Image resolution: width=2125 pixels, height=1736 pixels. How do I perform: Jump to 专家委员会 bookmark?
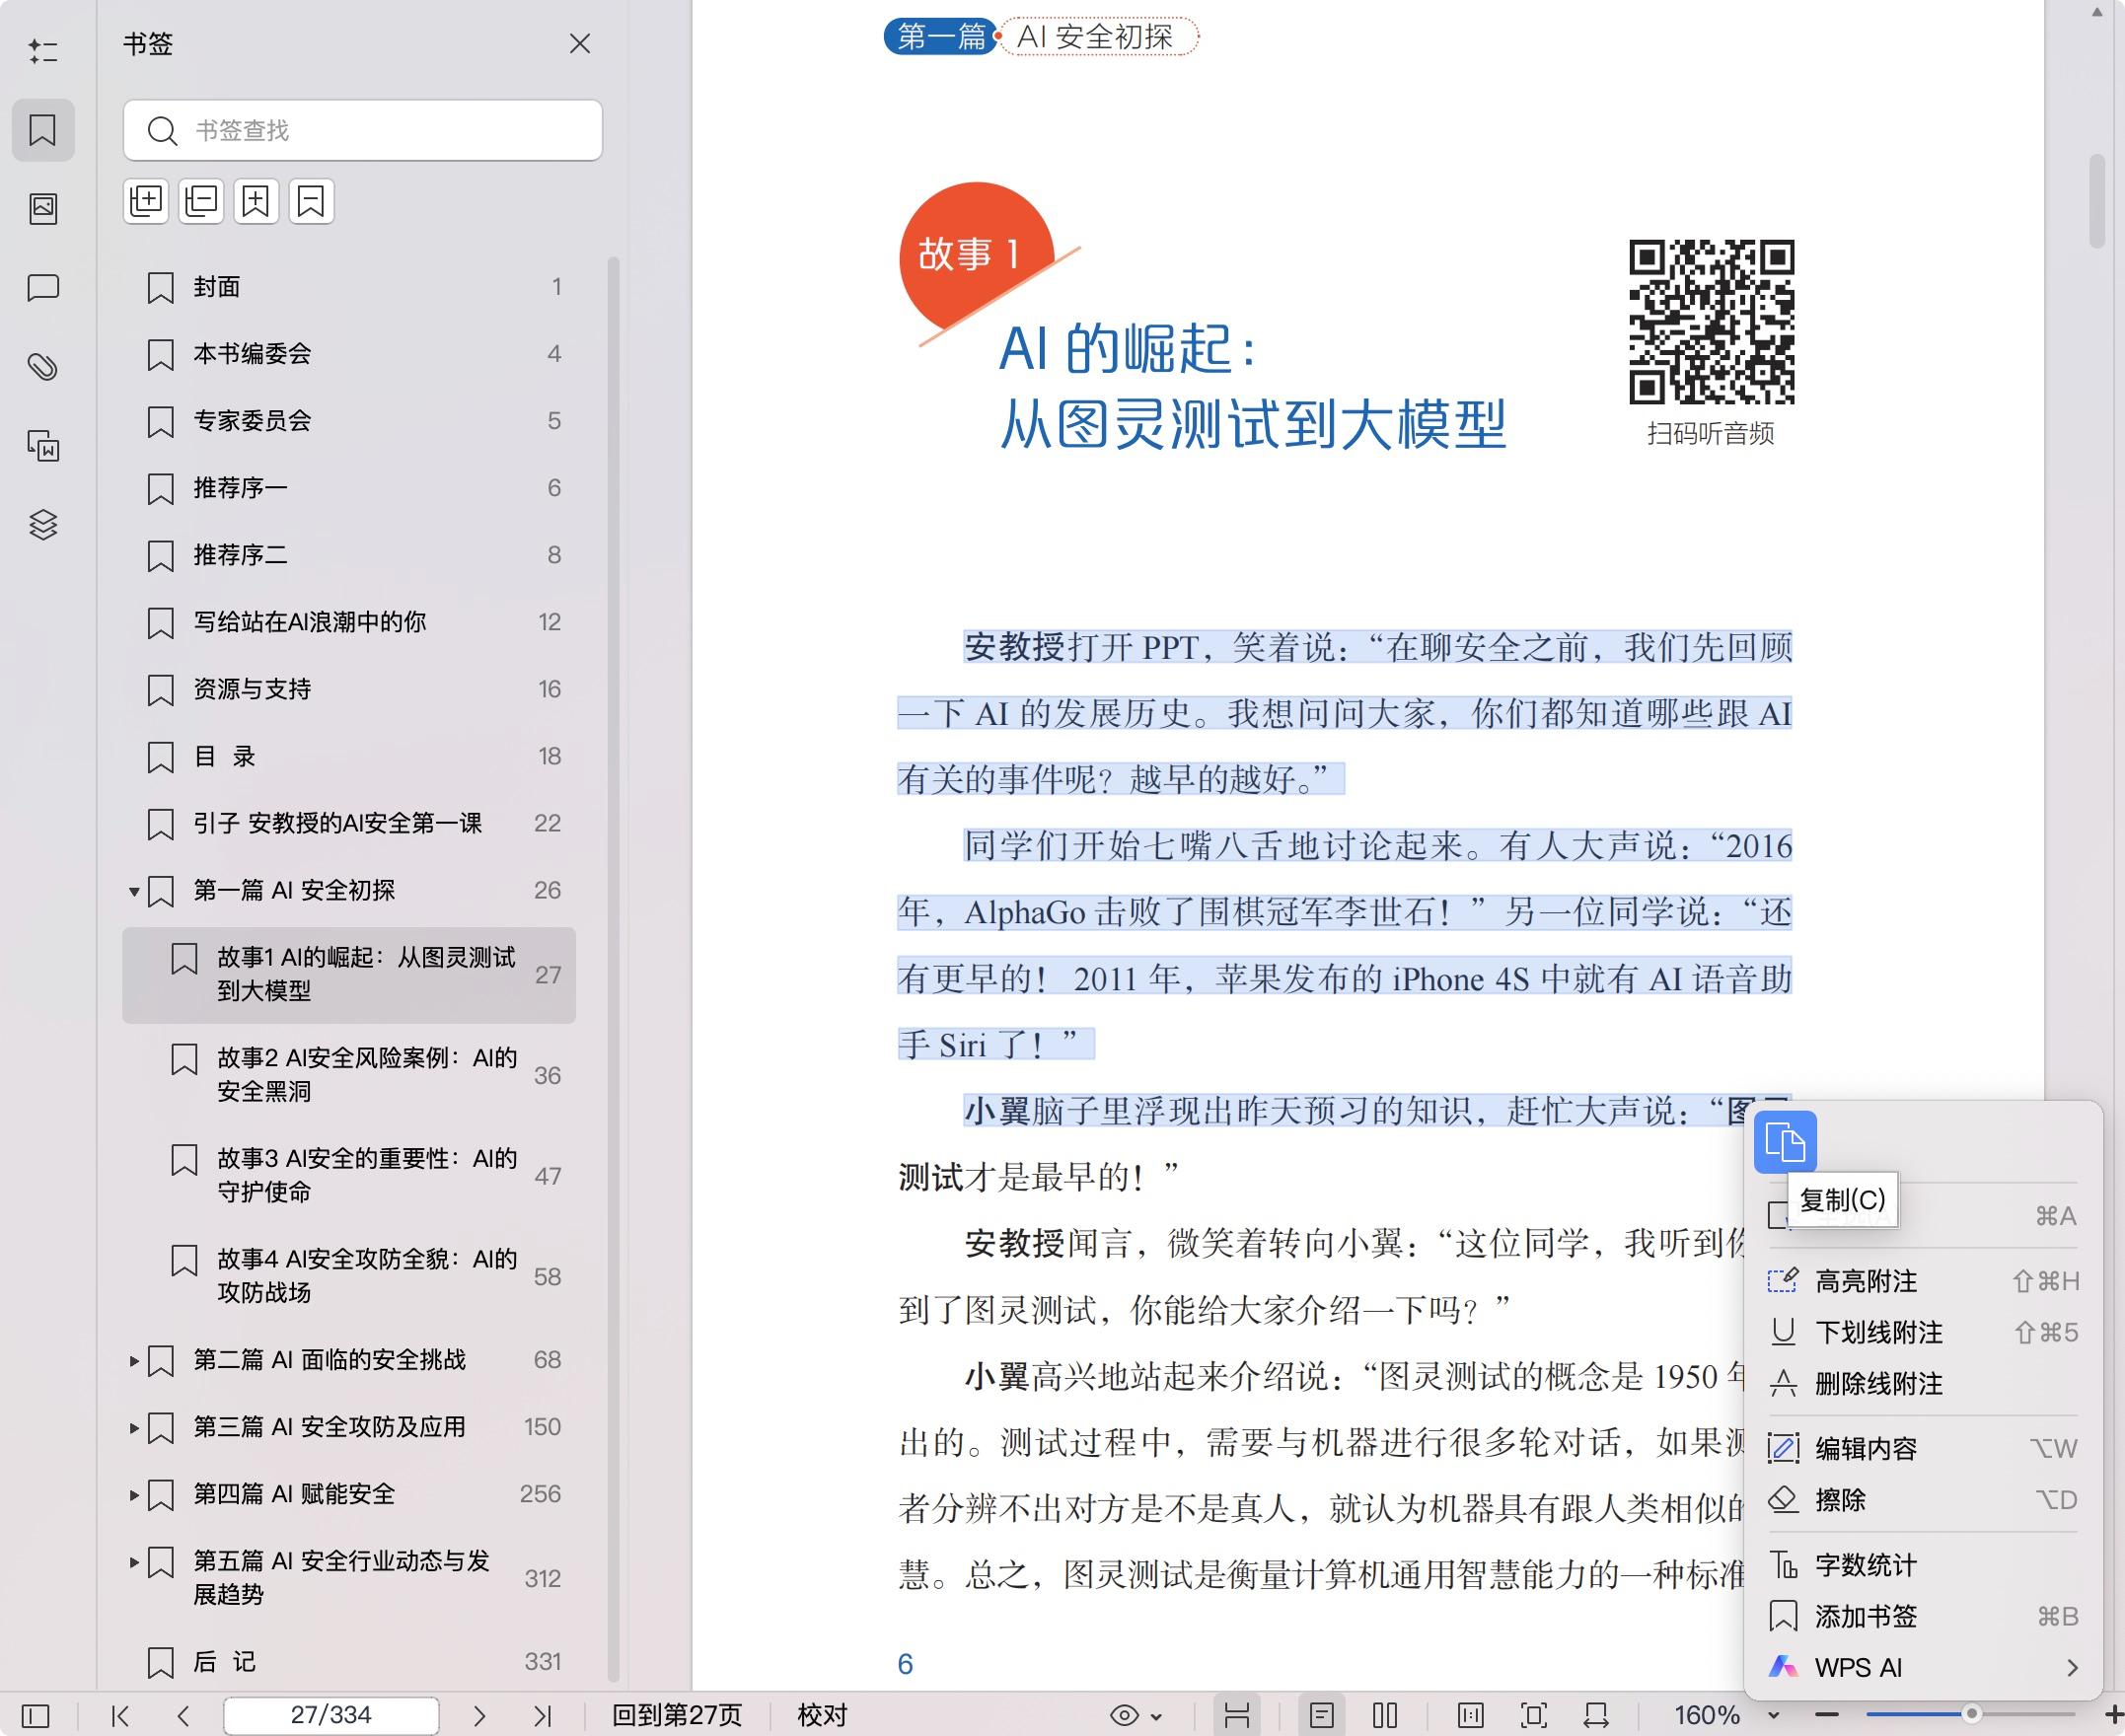point(349,421)
